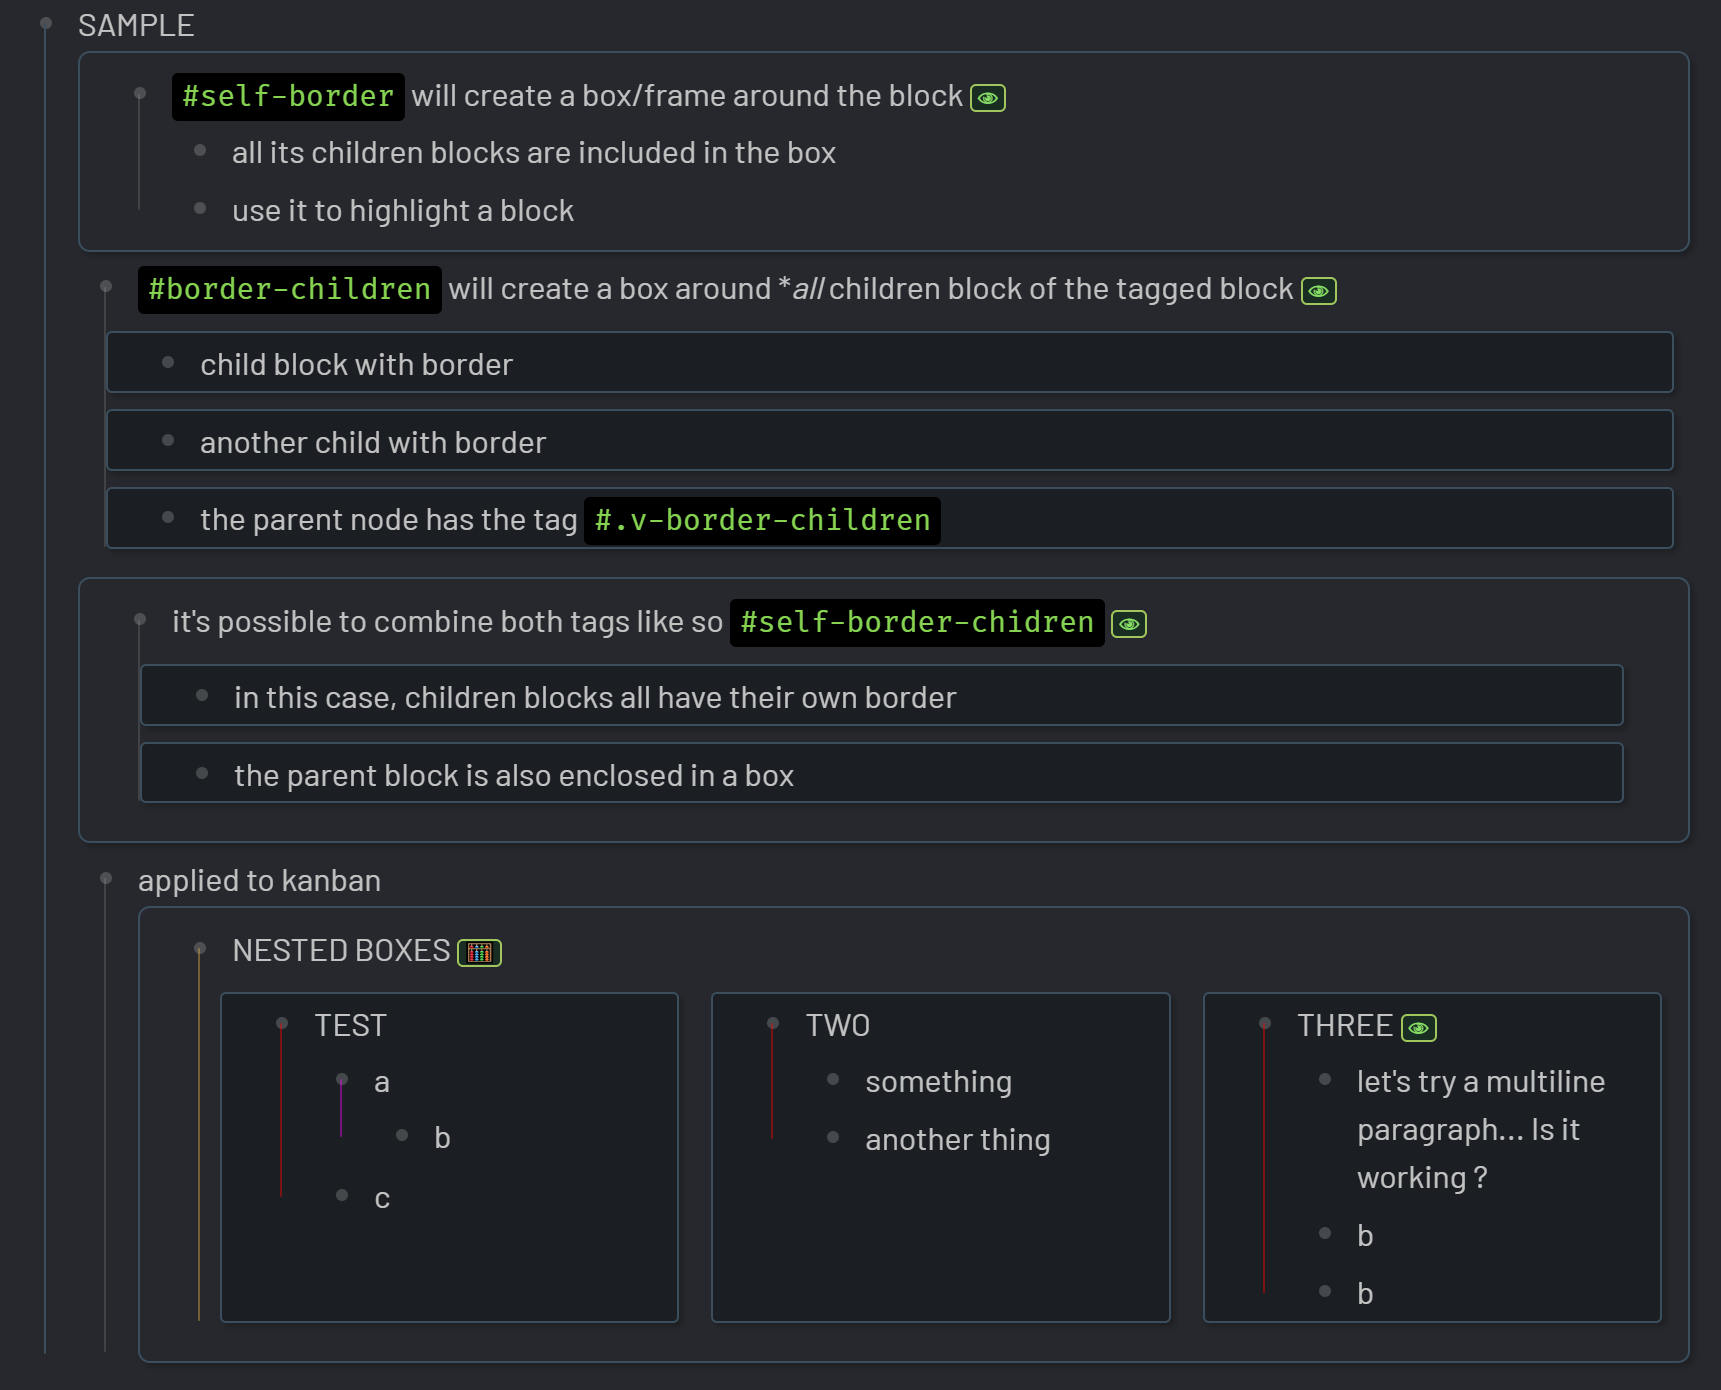This screenshot has width=1721, height=1390.
Task: Select the 'another child with border' block
Action: (373, 443)
